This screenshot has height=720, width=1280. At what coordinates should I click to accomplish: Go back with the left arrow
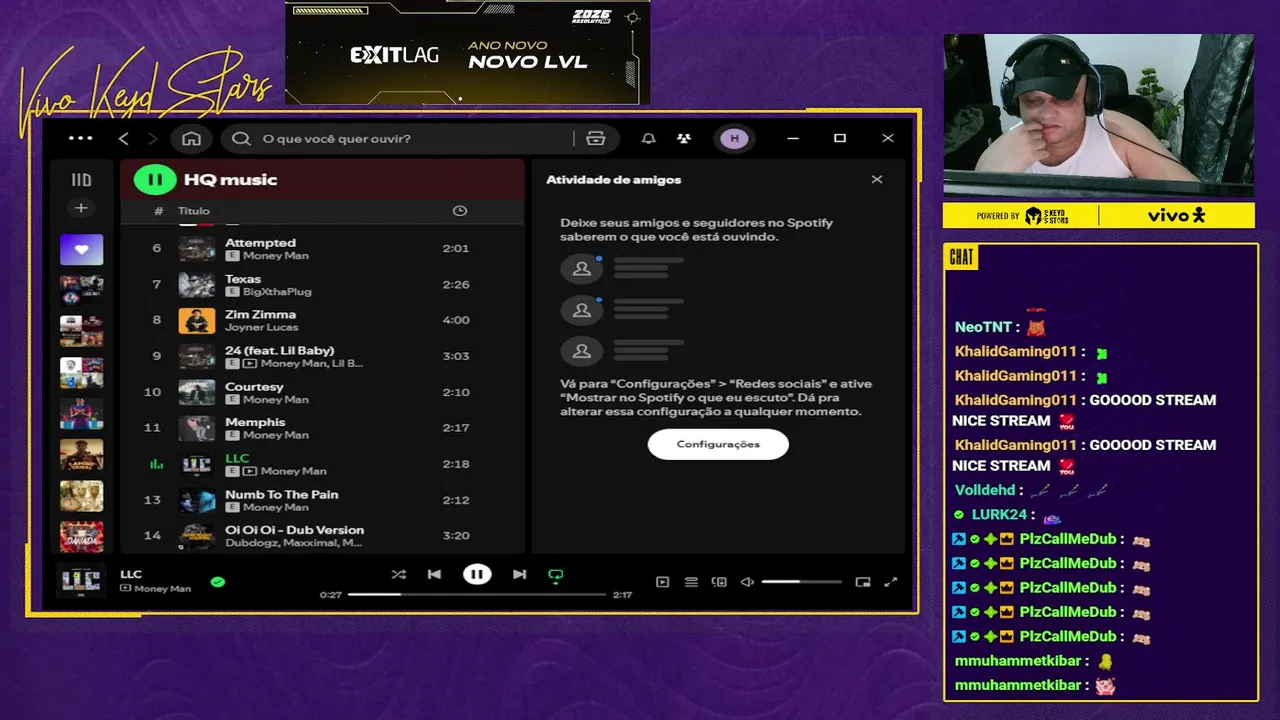124,139
